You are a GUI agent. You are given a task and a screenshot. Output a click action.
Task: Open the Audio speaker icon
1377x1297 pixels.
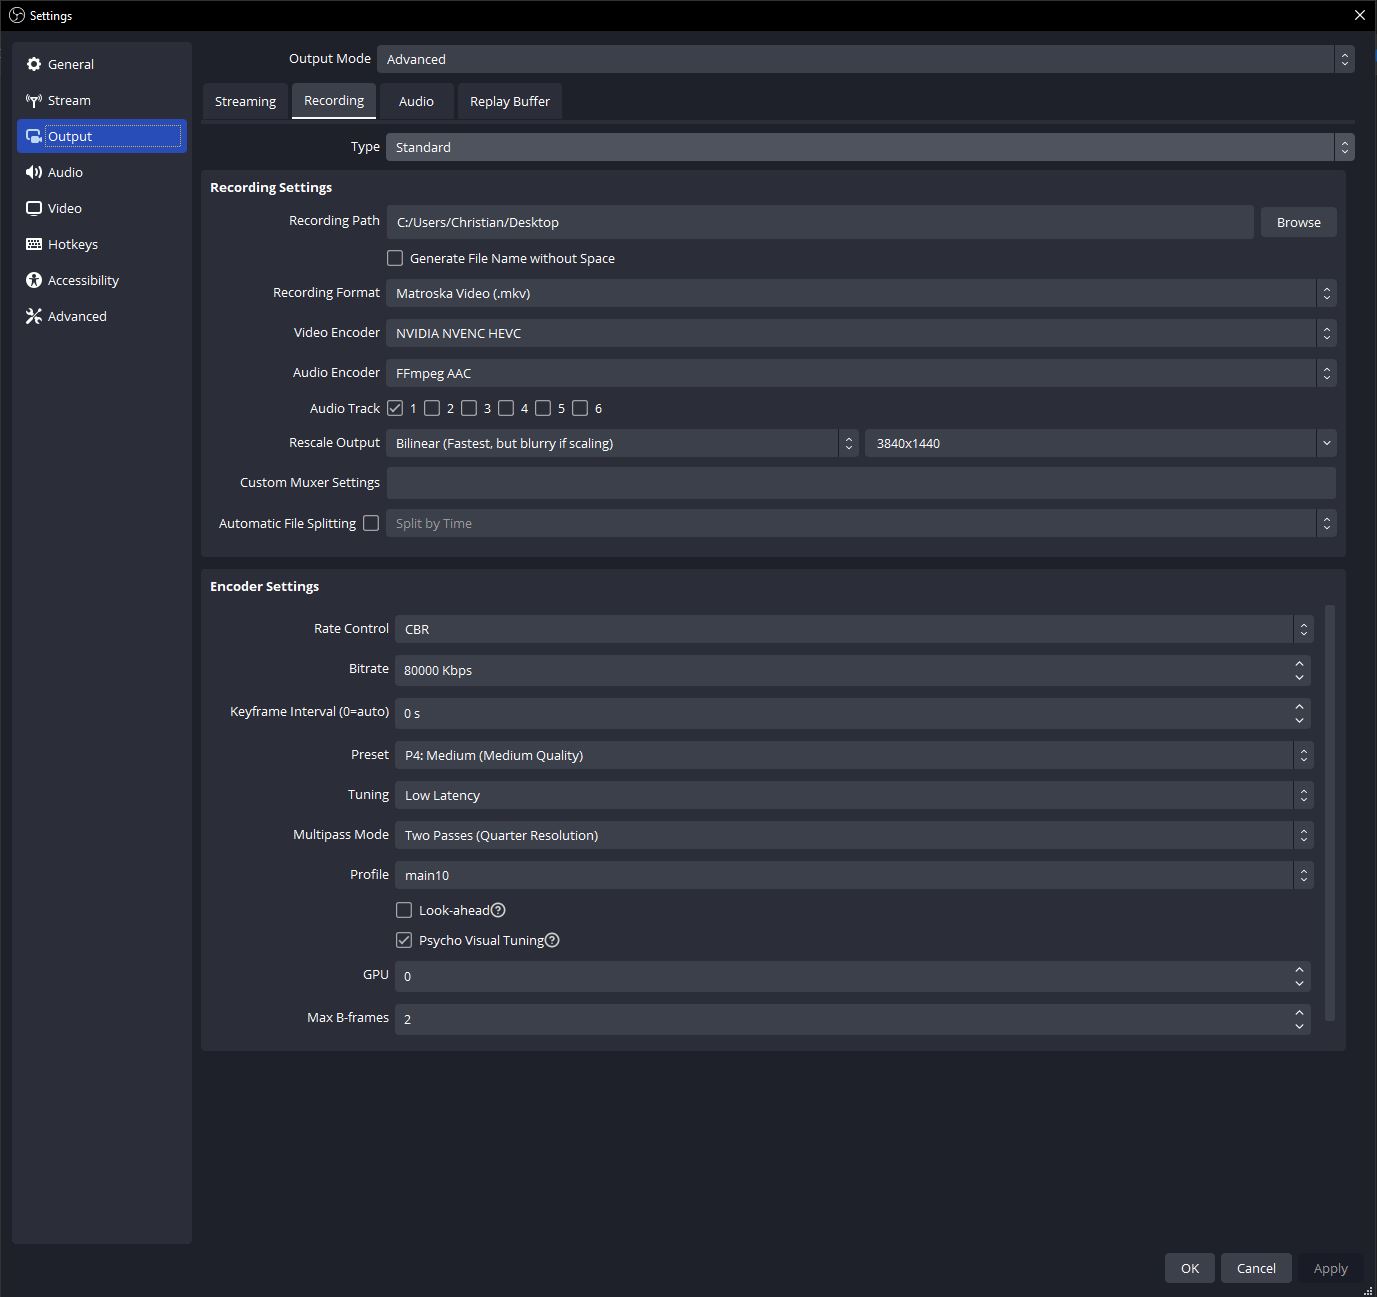34,172
